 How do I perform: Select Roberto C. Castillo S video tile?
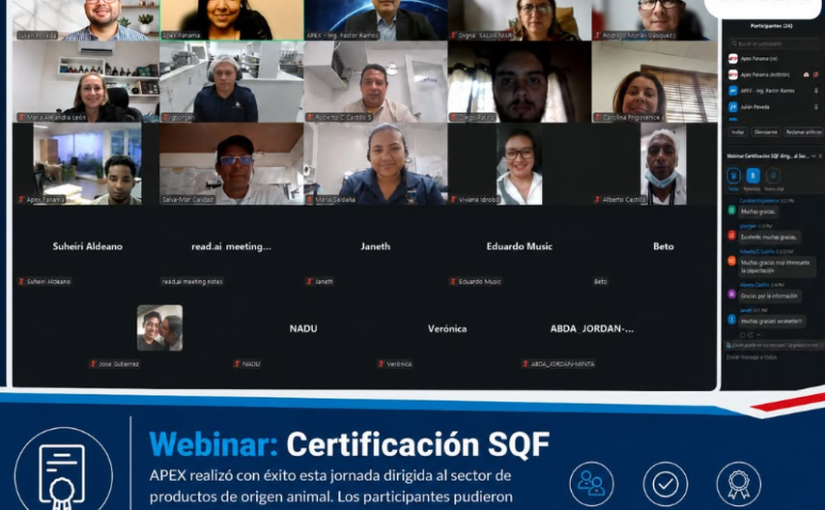pyautogui.click(x=376, y=82)
